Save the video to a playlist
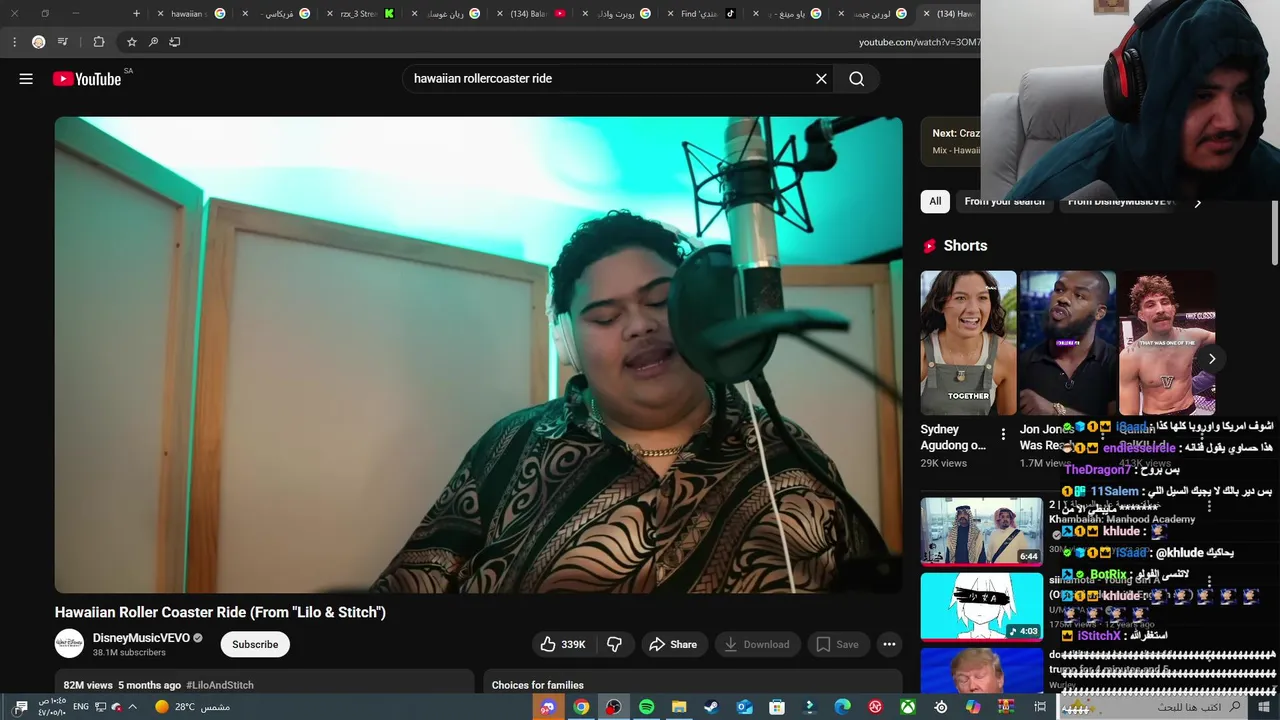The height and width of the screenshot is (720, 1280). click(837, 645)
